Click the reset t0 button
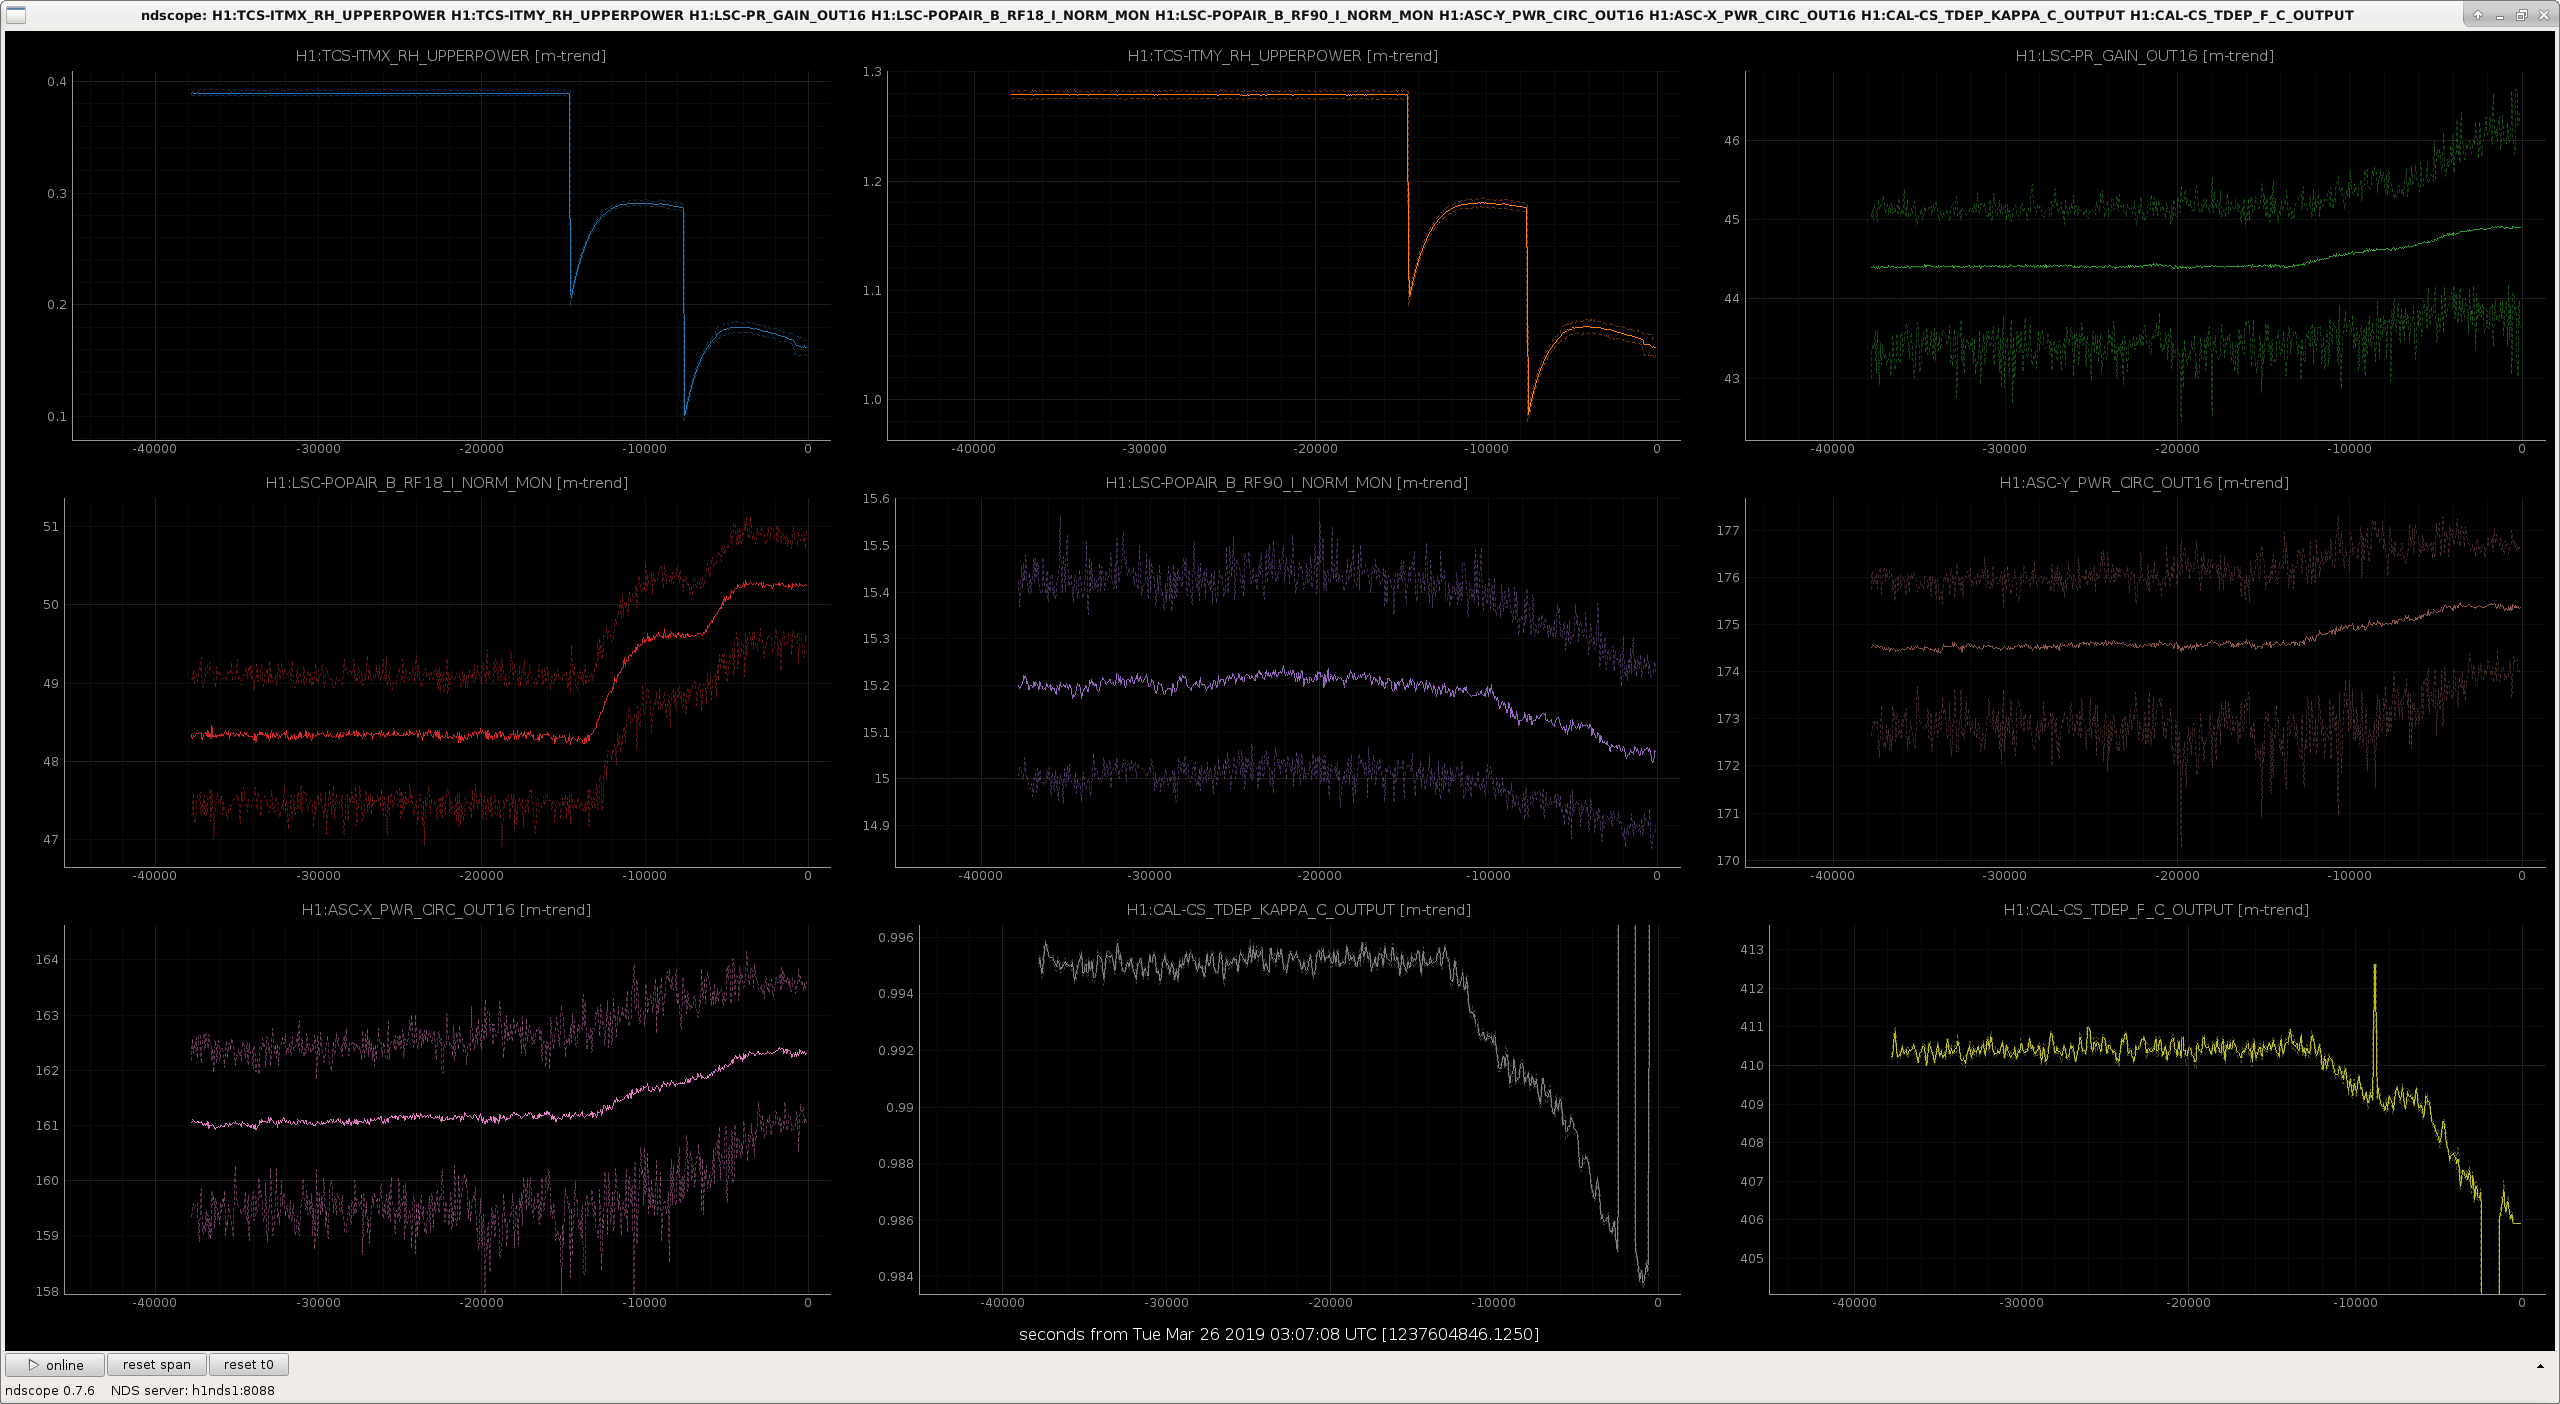This screenshot has width=2560, height=1404. (x=249, y=1365)
